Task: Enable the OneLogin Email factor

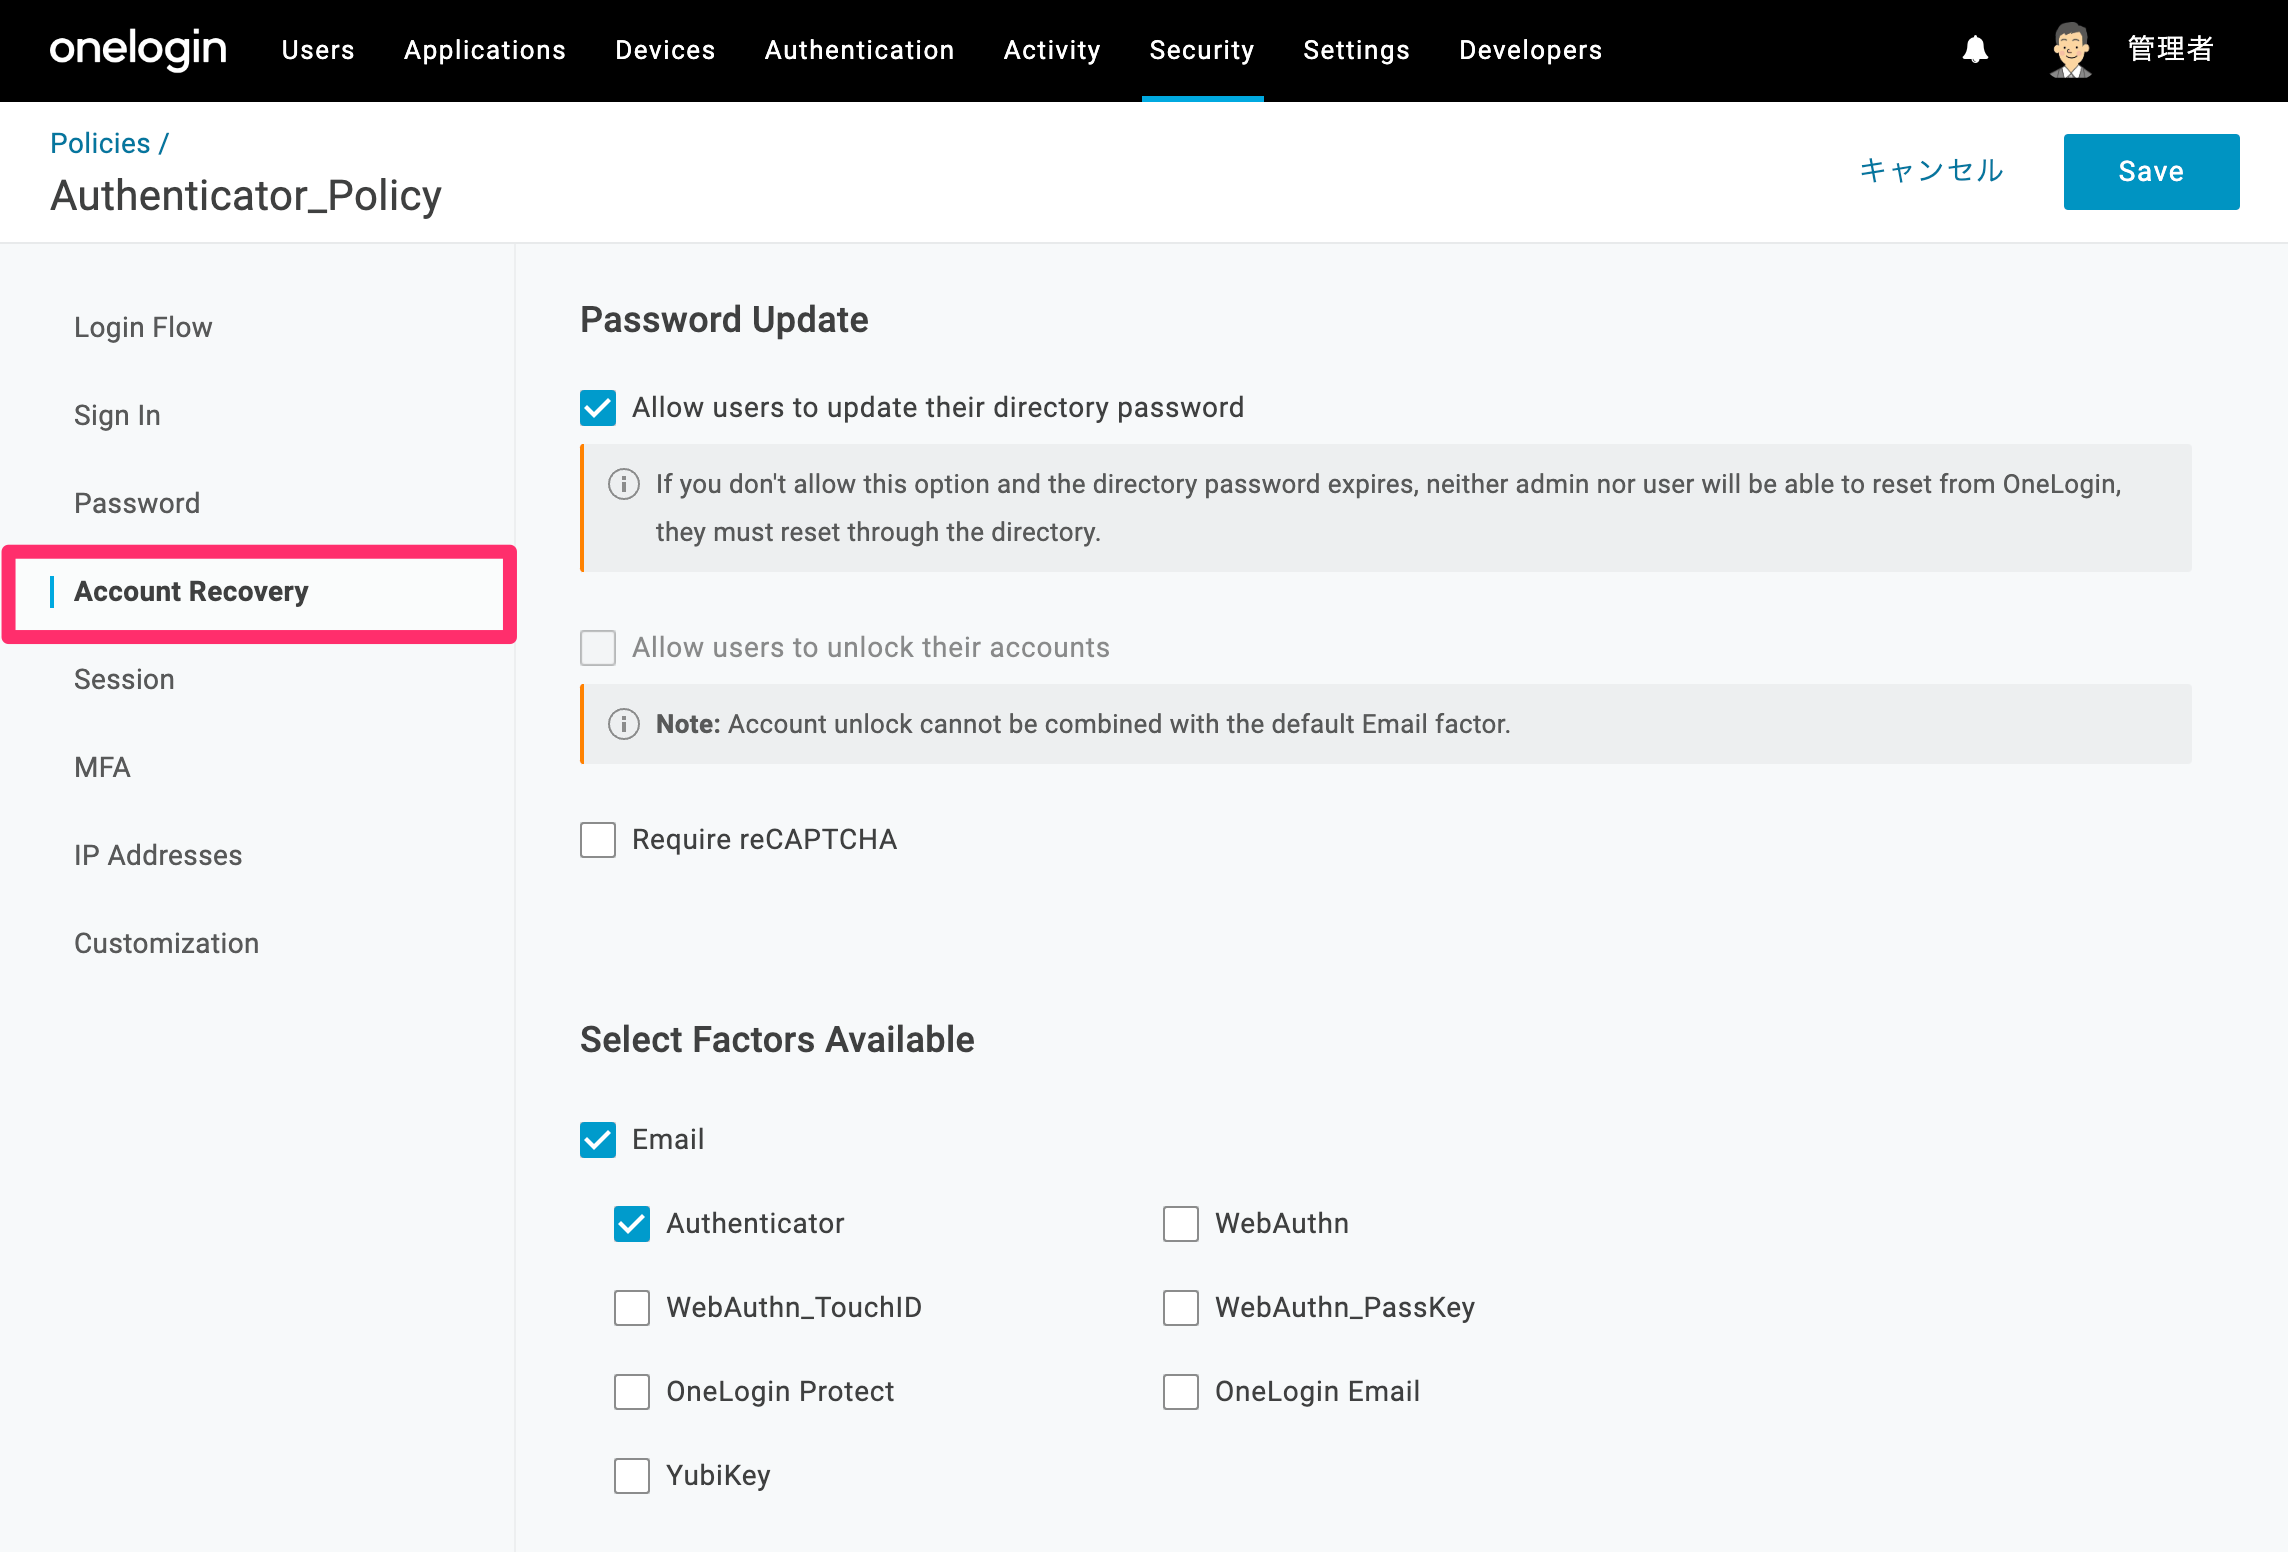Action: (x=1181, y=1392)
